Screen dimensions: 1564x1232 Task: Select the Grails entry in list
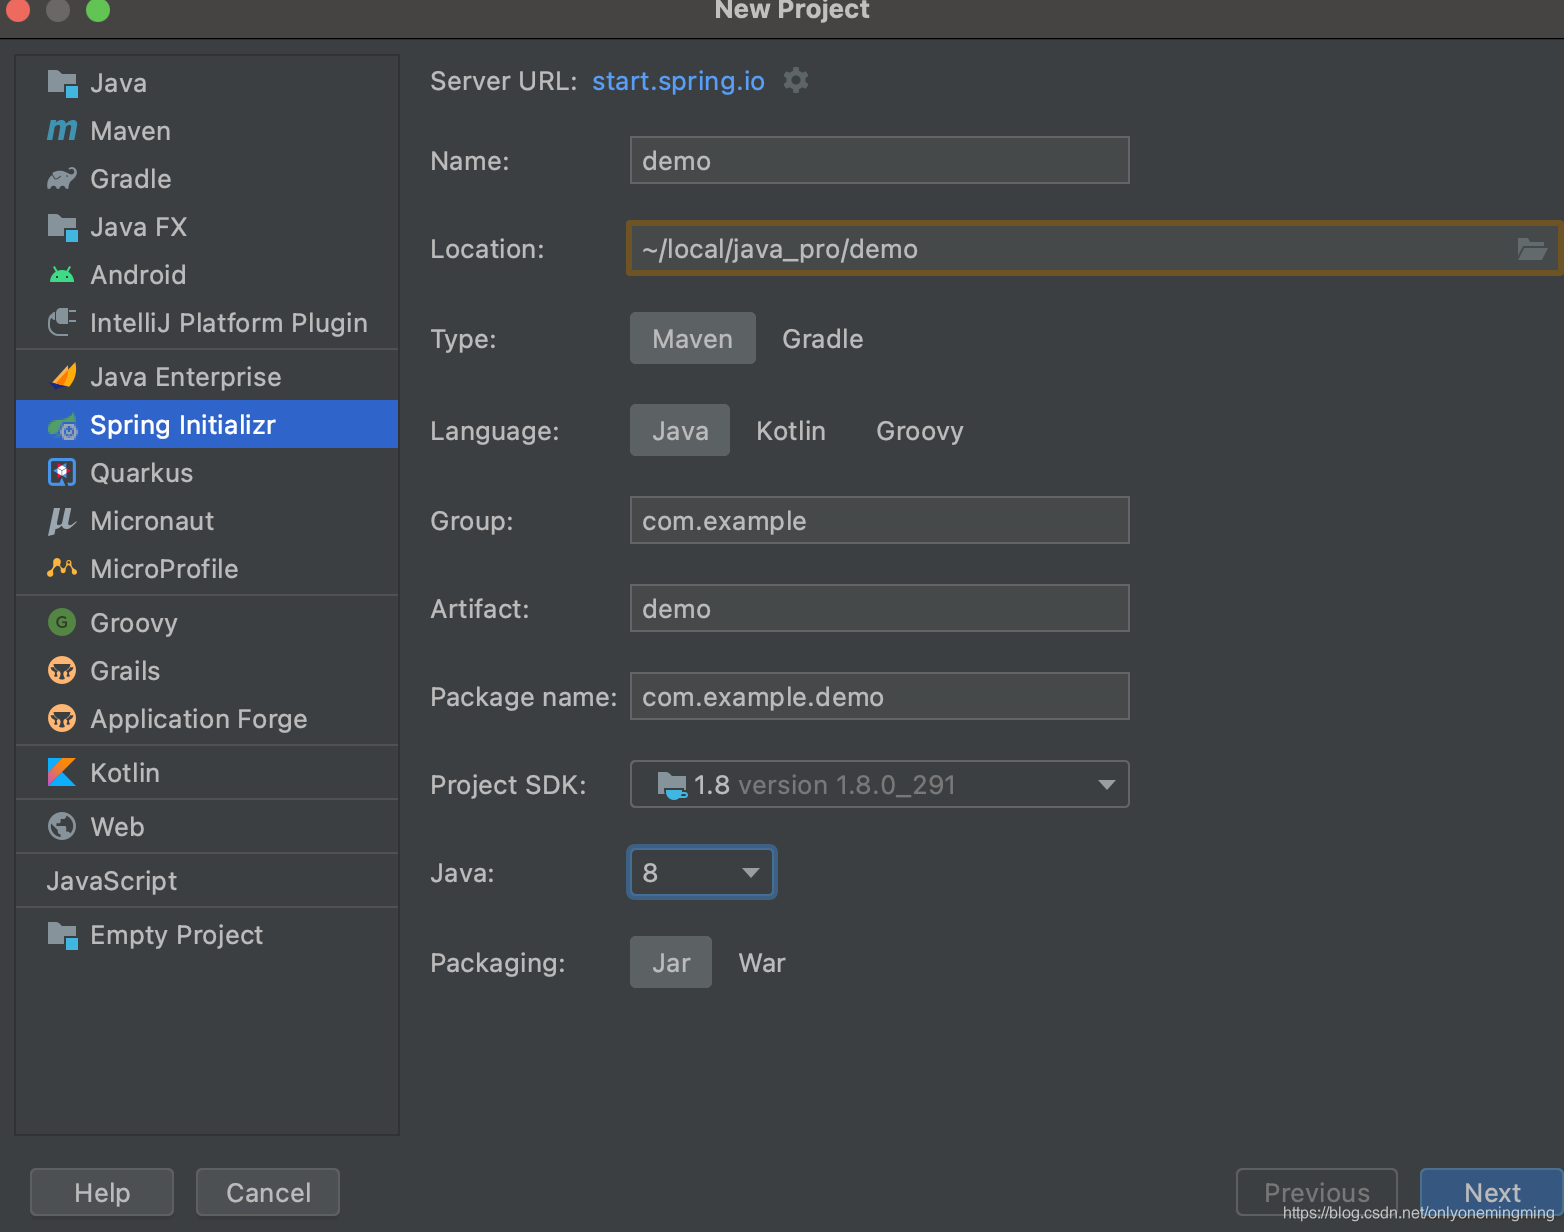click(x=207, y=670)
